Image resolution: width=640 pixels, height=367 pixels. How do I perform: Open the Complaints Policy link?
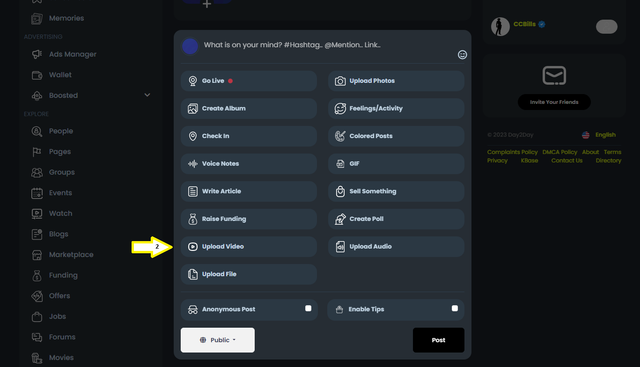(x=512, y=152)
